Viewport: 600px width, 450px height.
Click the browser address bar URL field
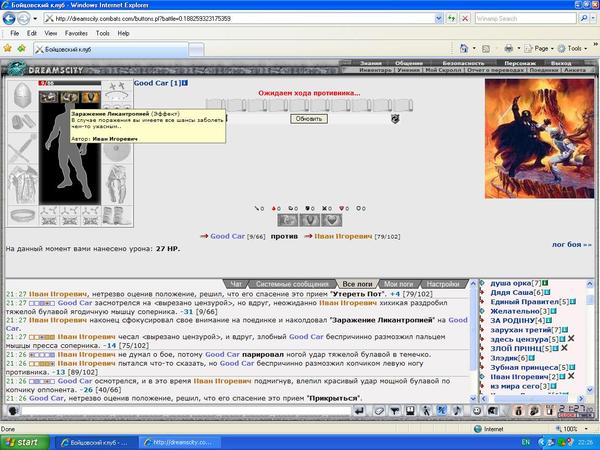tap(239, 18)
